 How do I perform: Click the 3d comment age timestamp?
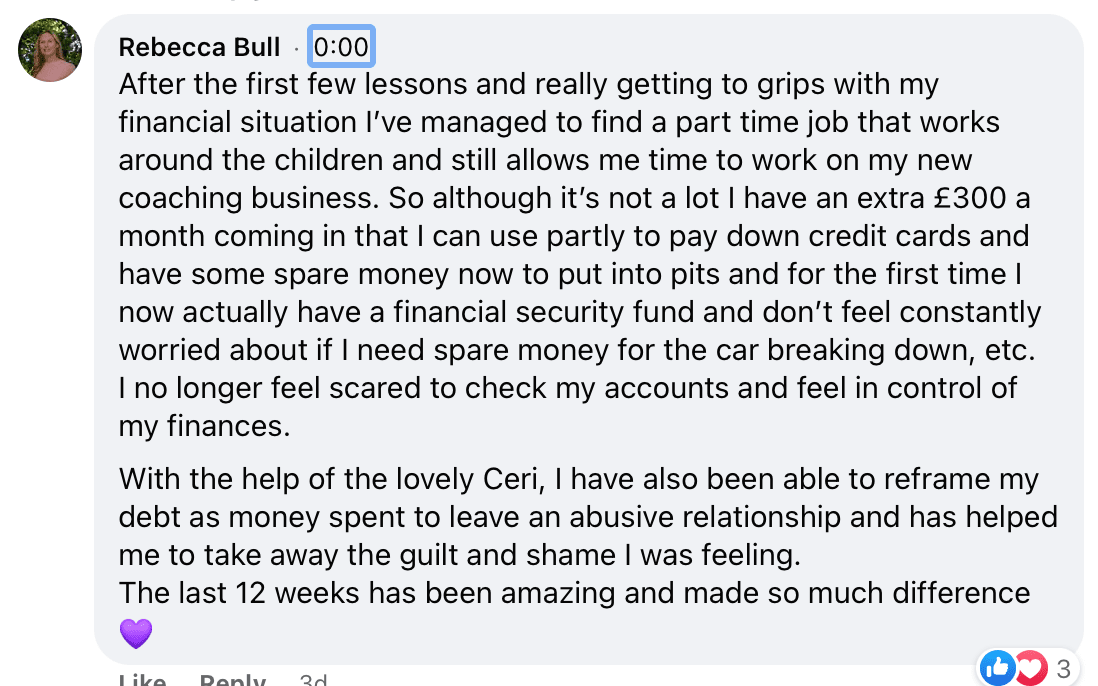point(313,682)
